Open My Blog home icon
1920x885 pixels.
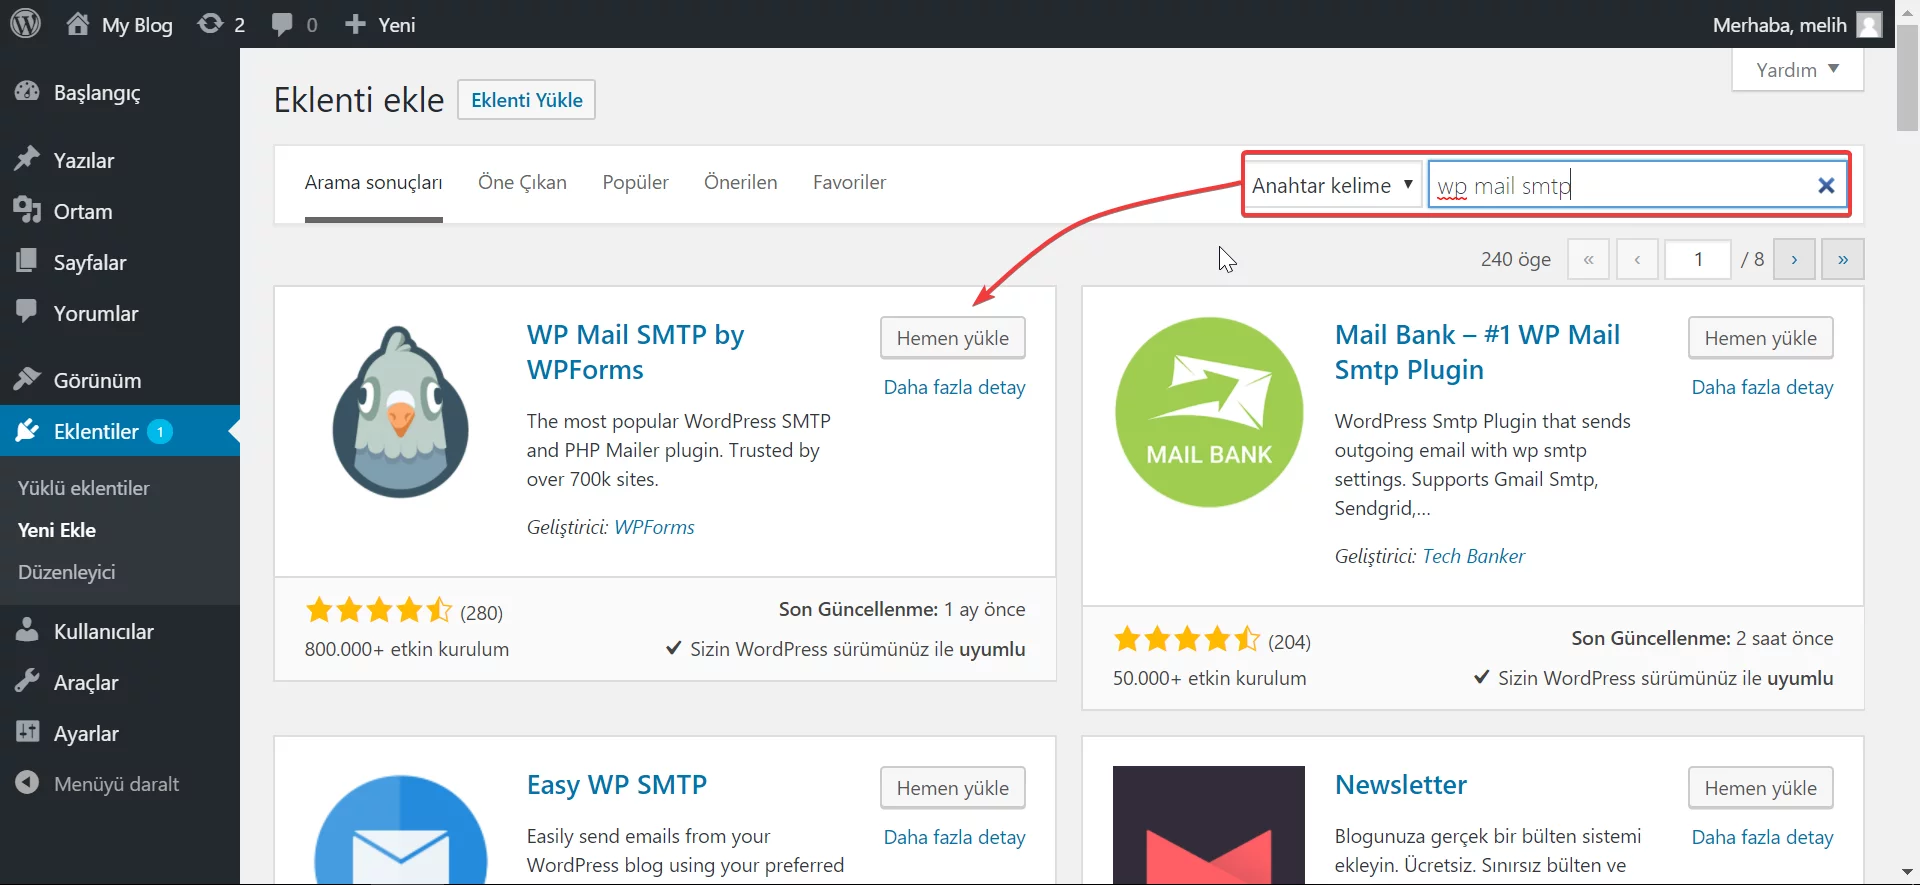[78, 24]
